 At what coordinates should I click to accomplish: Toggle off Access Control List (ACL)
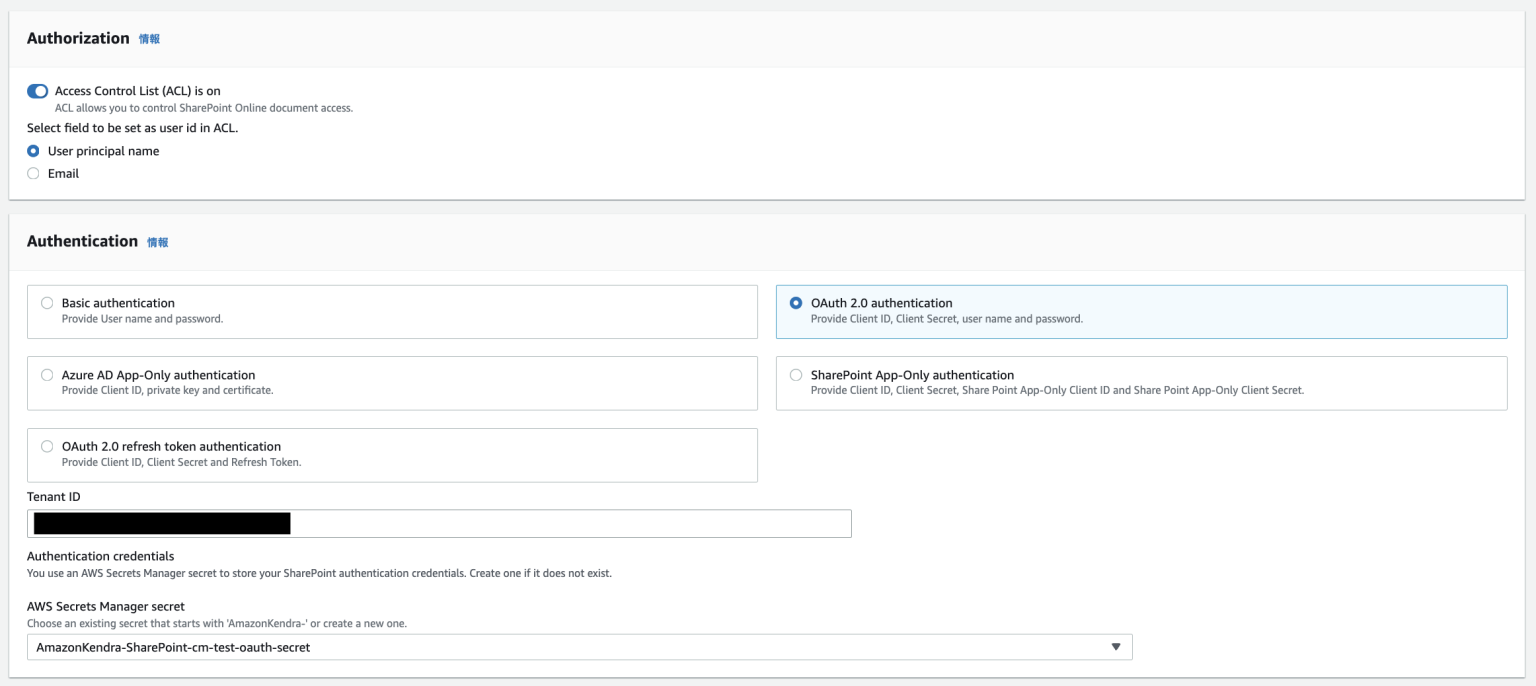(36, 90)
